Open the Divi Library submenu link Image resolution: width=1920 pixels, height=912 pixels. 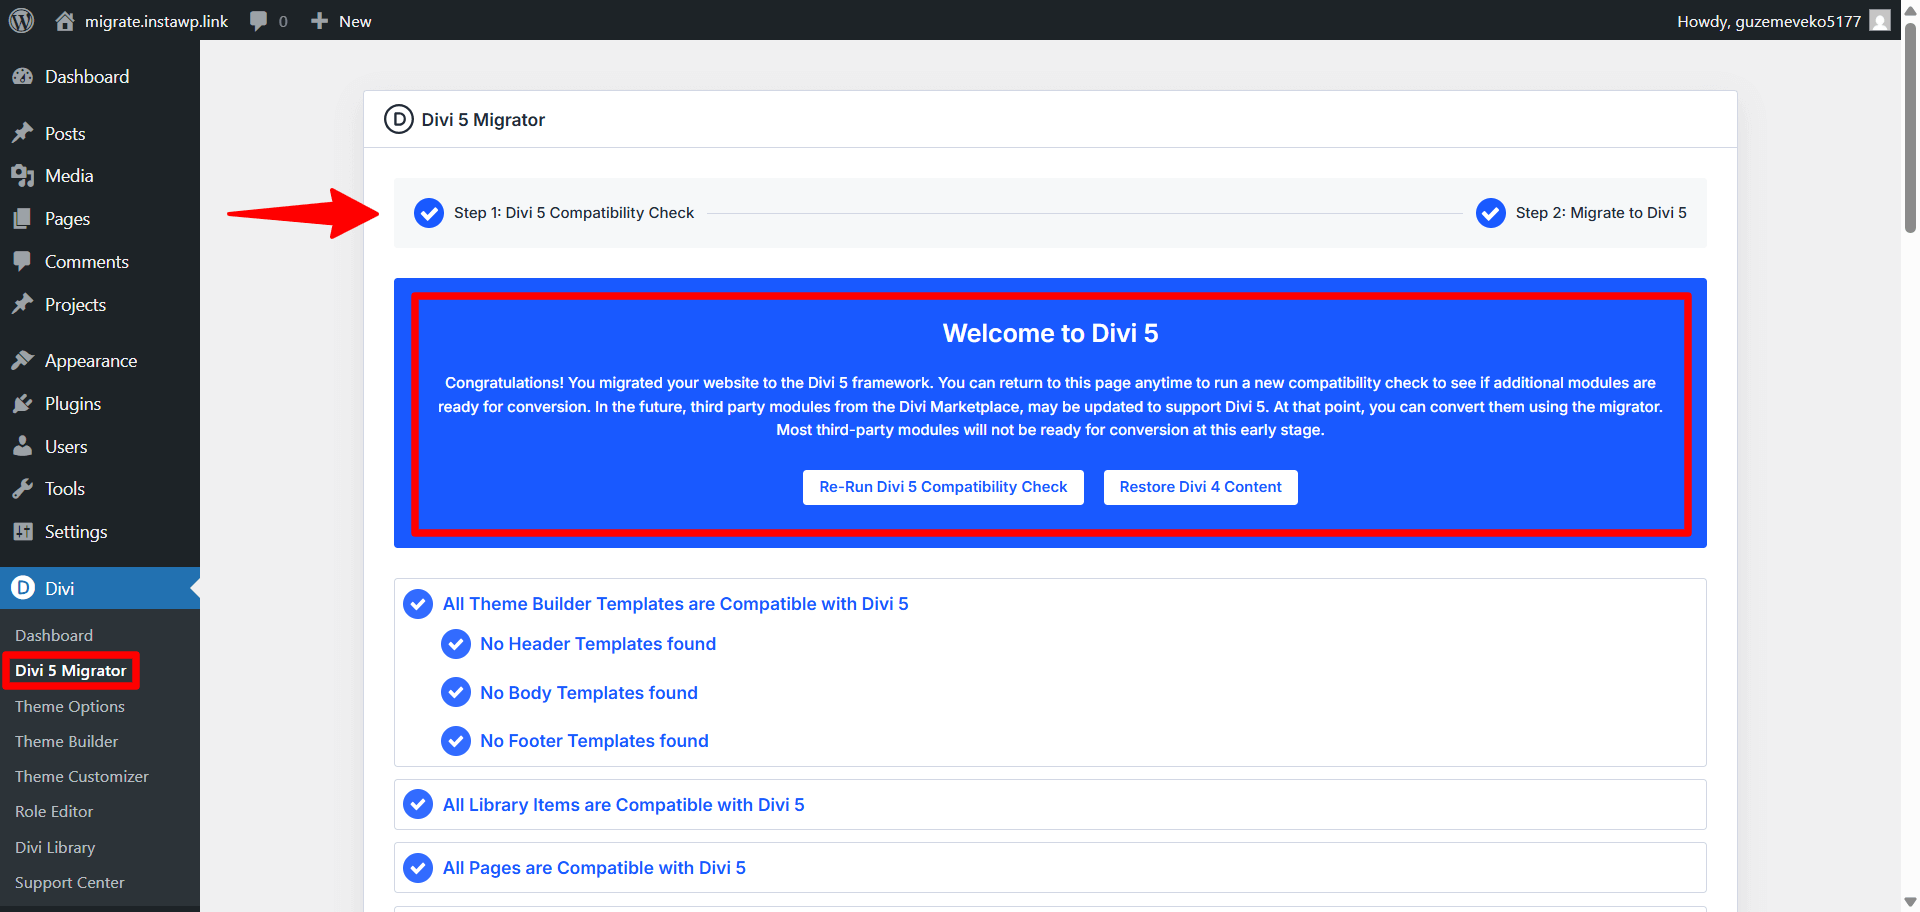[55, 847]
